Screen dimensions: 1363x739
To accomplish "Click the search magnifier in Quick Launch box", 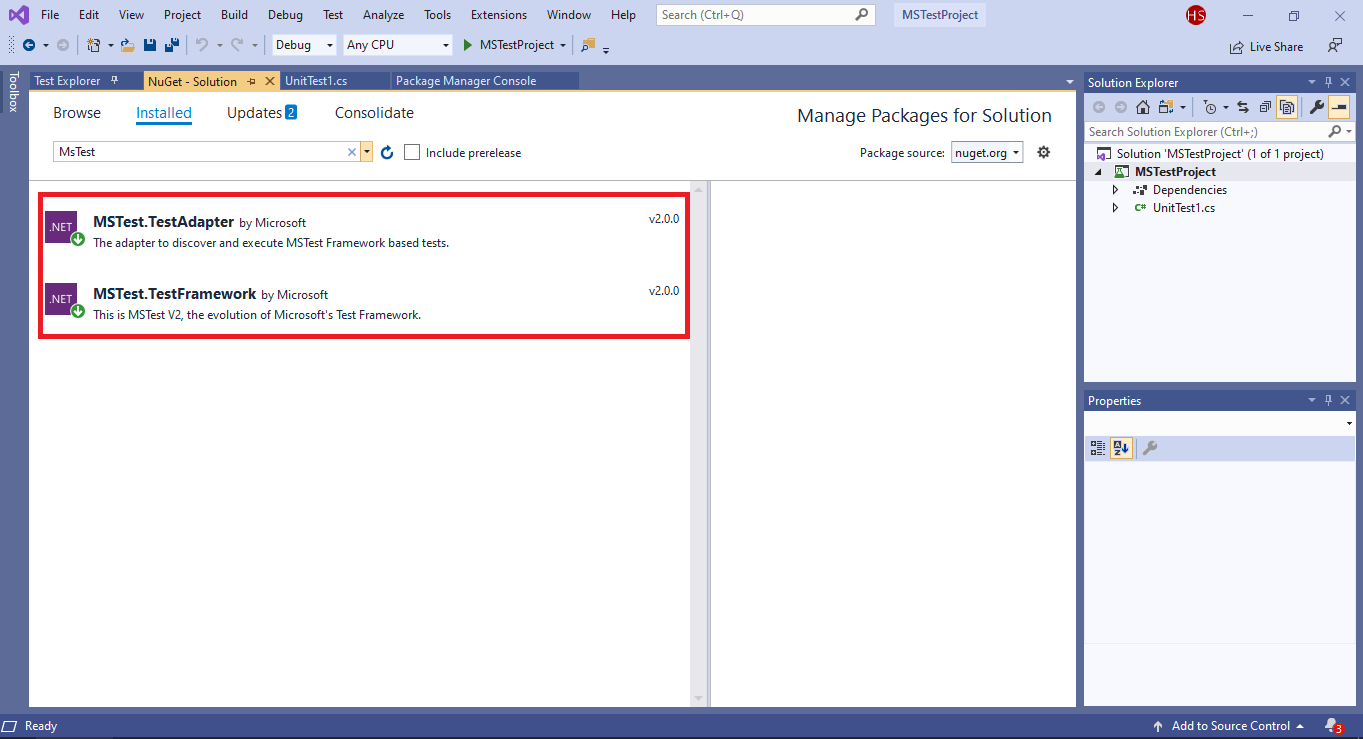I will [862, 15].
